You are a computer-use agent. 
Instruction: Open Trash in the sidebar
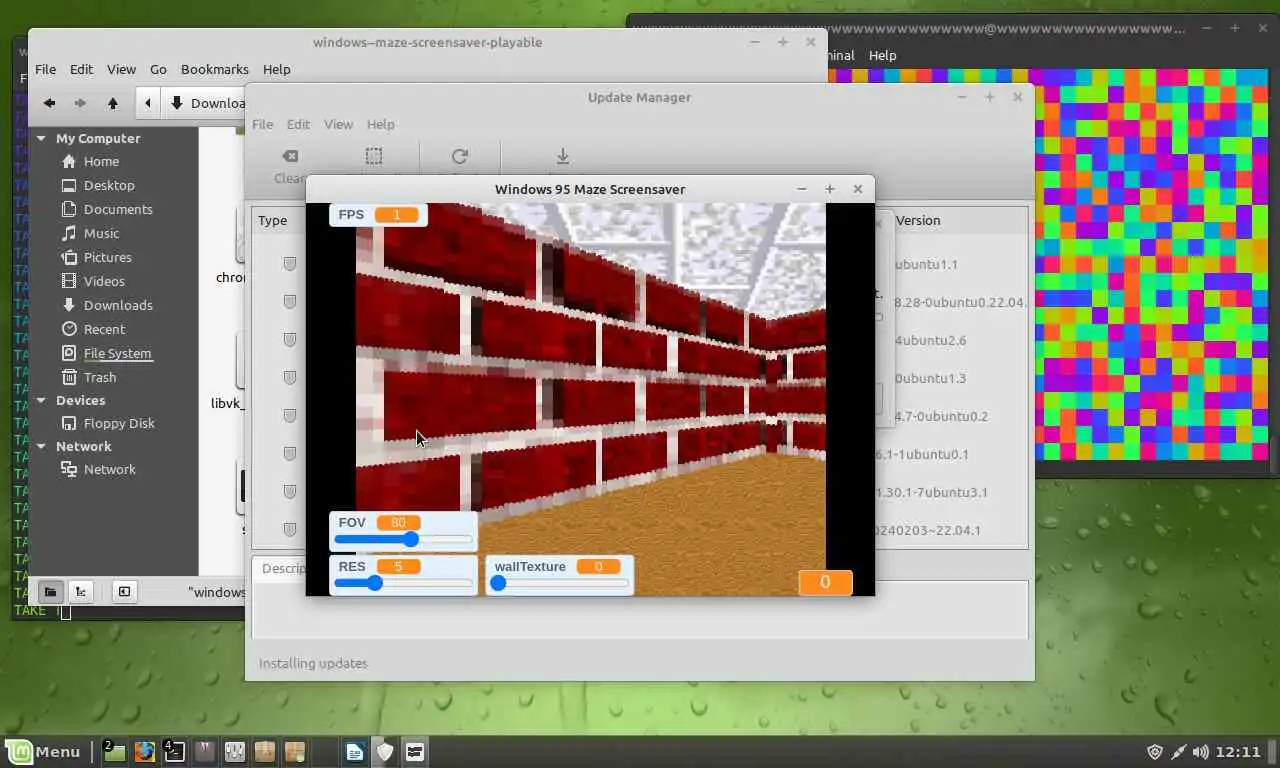(100, 377)
